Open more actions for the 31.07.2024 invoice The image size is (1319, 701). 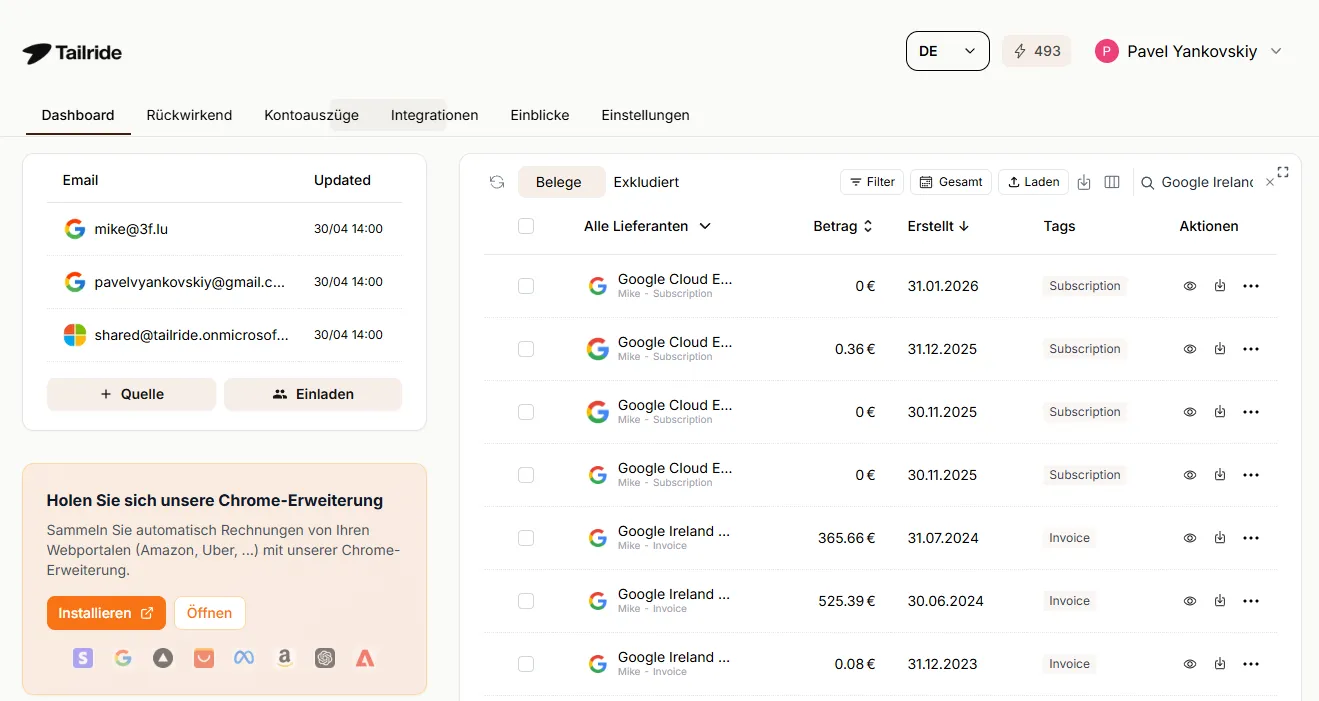click(x=1251, y=538)
